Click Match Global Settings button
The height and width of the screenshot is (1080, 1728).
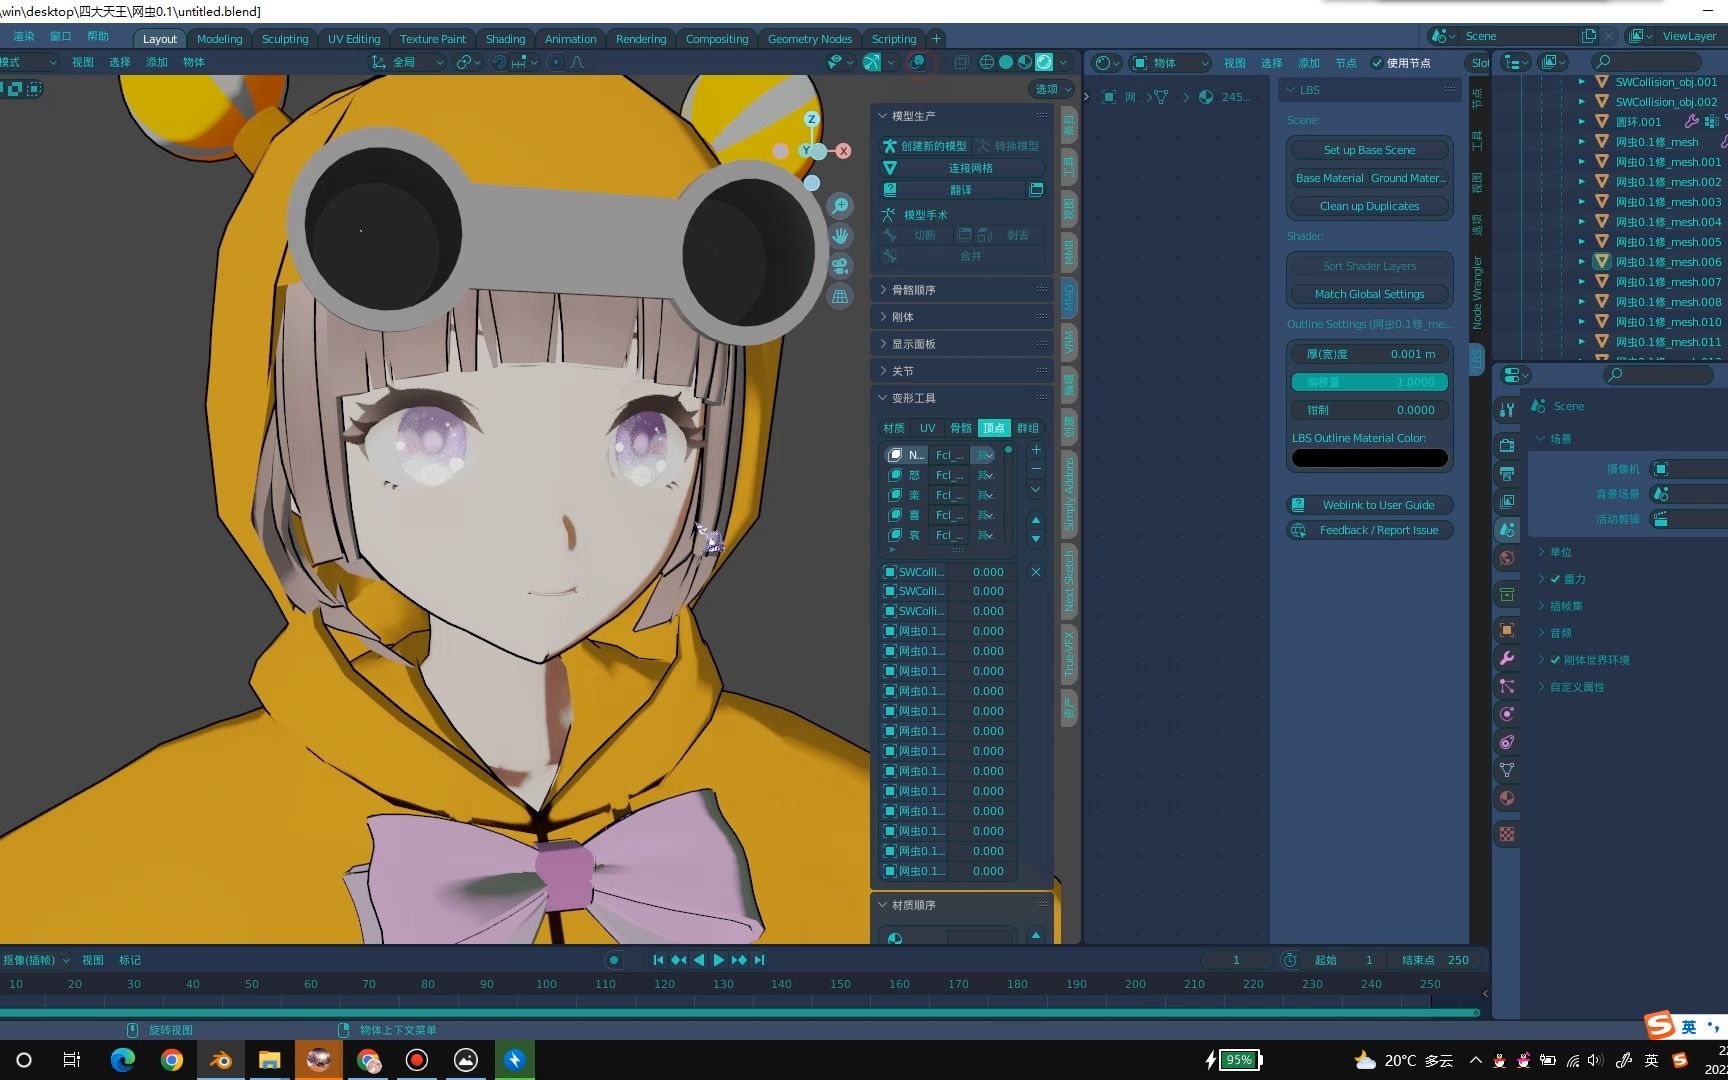(x=1369, y=294)
